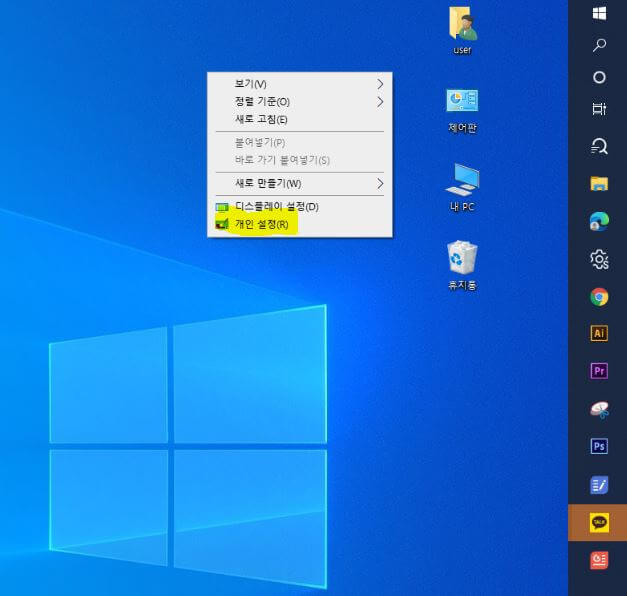Open the Snipping tool scissors icon

(x=599, y=410)
